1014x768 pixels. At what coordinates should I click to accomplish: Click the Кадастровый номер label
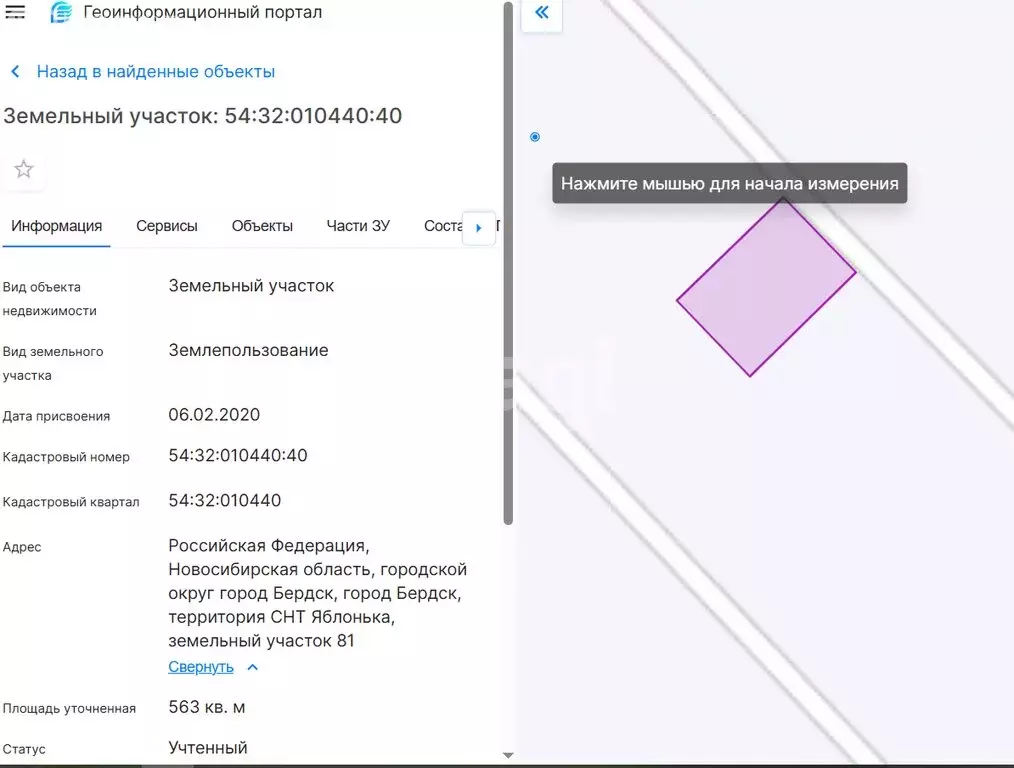(66, 456)
